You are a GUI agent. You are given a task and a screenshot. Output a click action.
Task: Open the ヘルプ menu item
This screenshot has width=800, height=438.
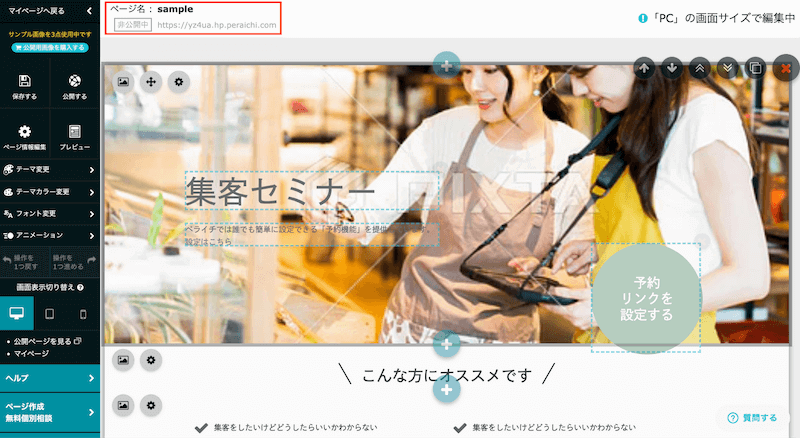point(50,378)
